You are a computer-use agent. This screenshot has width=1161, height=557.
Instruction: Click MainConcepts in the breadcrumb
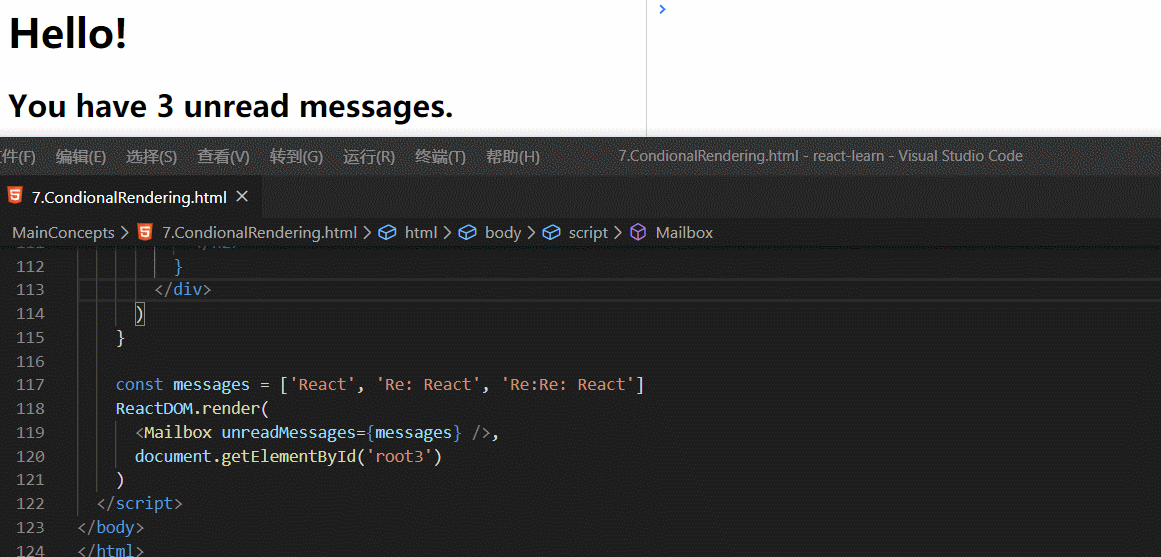[64, 233]
